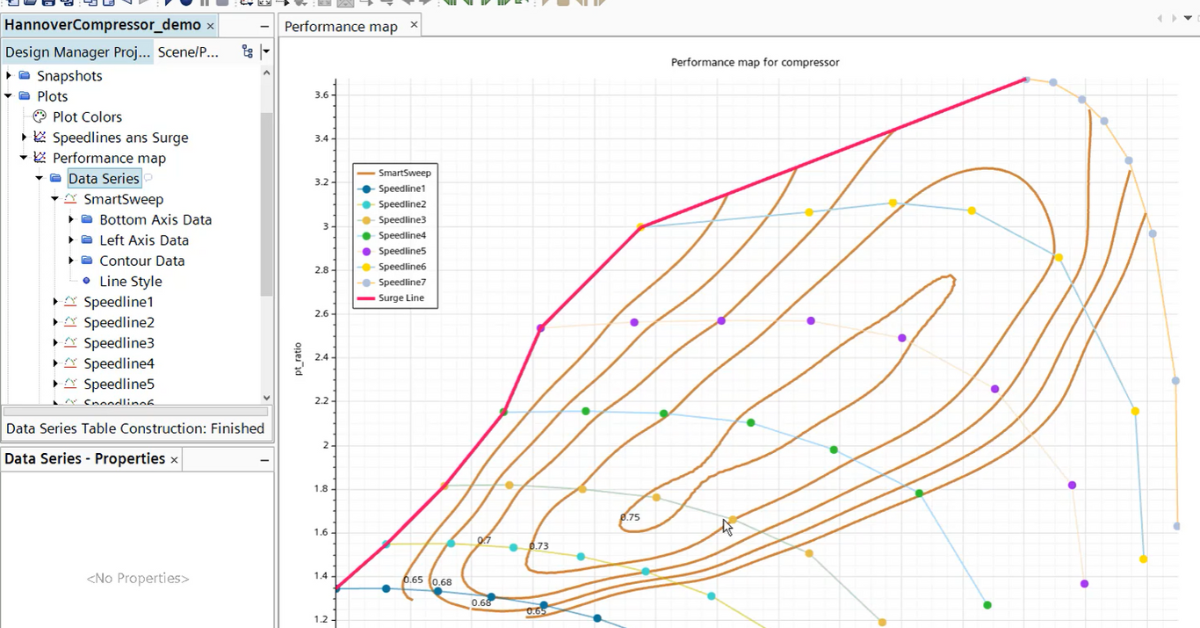Click the Data Series Table Construction status message

coord(137,427)
